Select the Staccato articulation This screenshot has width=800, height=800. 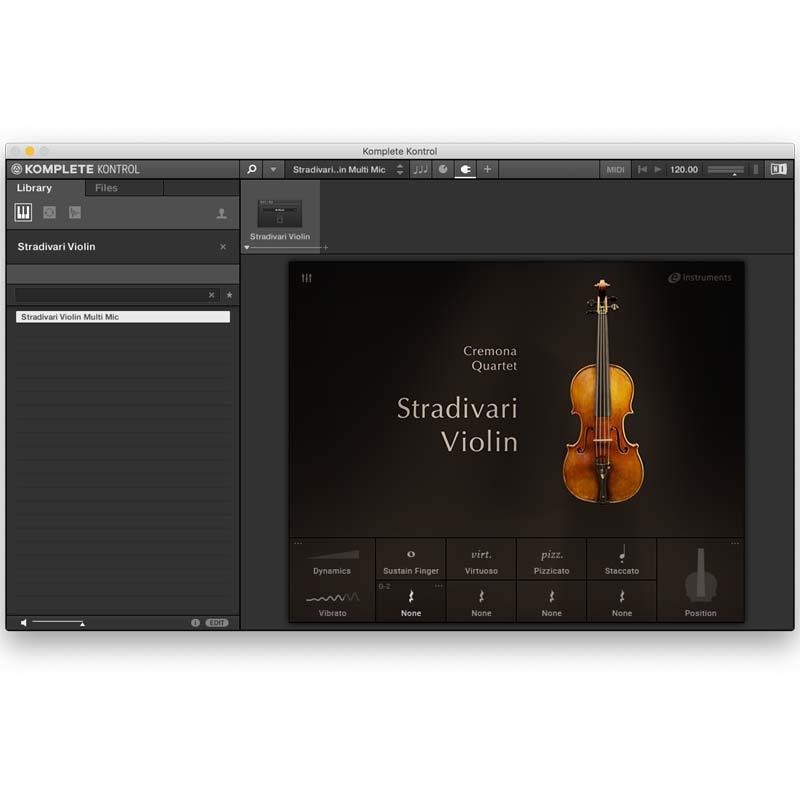click(621, 560)
